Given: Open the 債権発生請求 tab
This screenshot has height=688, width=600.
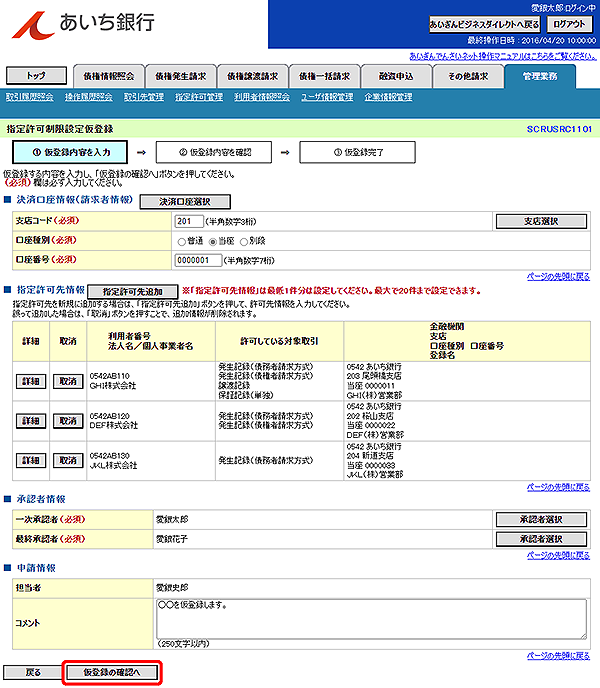Looking at the screenshot, I should (179, 75).
